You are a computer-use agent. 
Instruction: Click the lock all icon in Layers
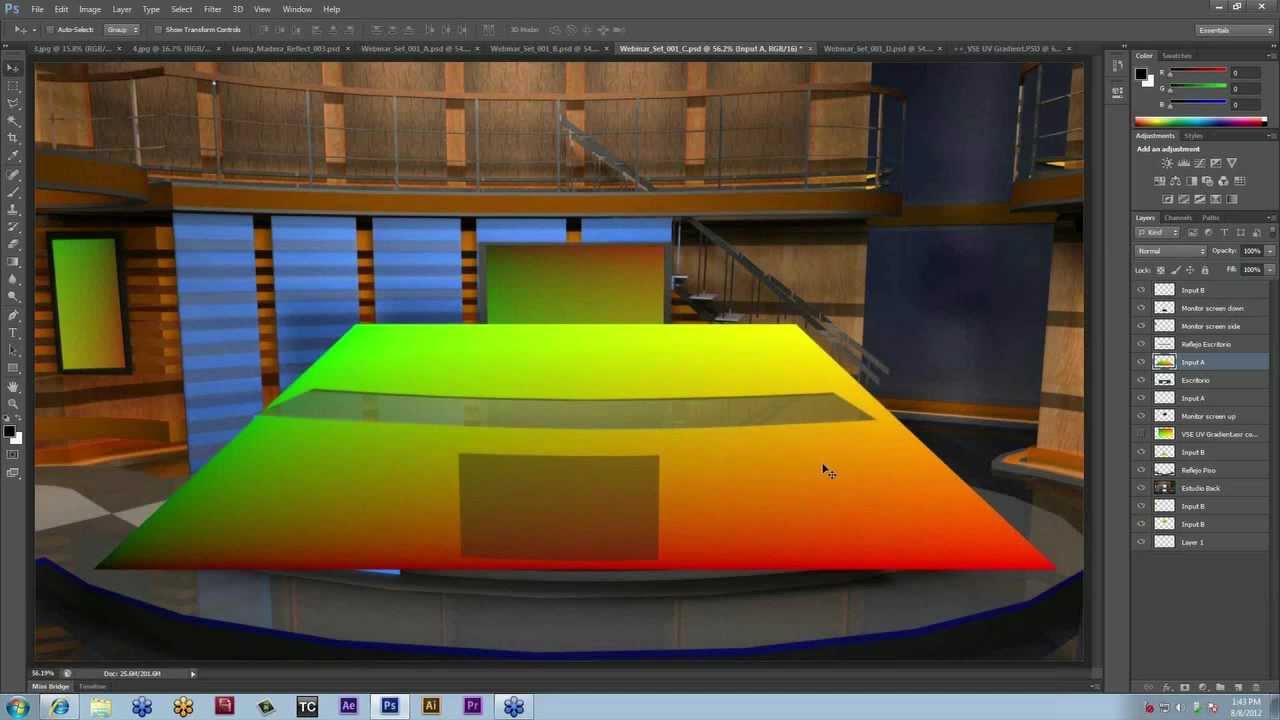coord(1205,270)
